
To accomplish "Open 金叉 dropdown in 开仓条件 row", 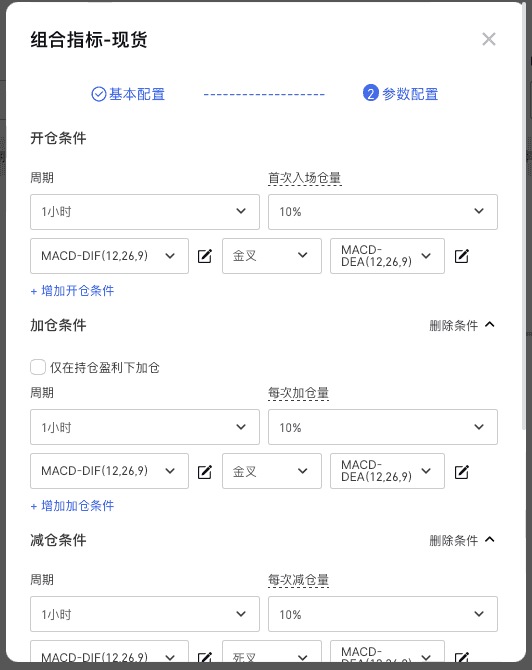I will click(x=272, y=256).
